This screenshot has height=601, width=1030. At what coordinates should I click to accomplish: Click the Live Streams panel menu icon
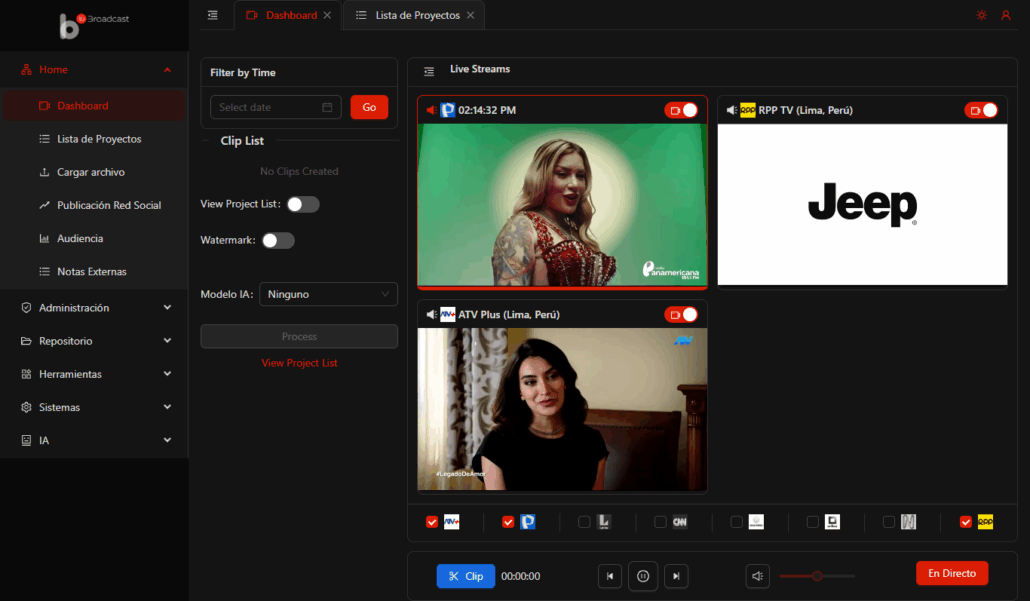coord(429,71)
